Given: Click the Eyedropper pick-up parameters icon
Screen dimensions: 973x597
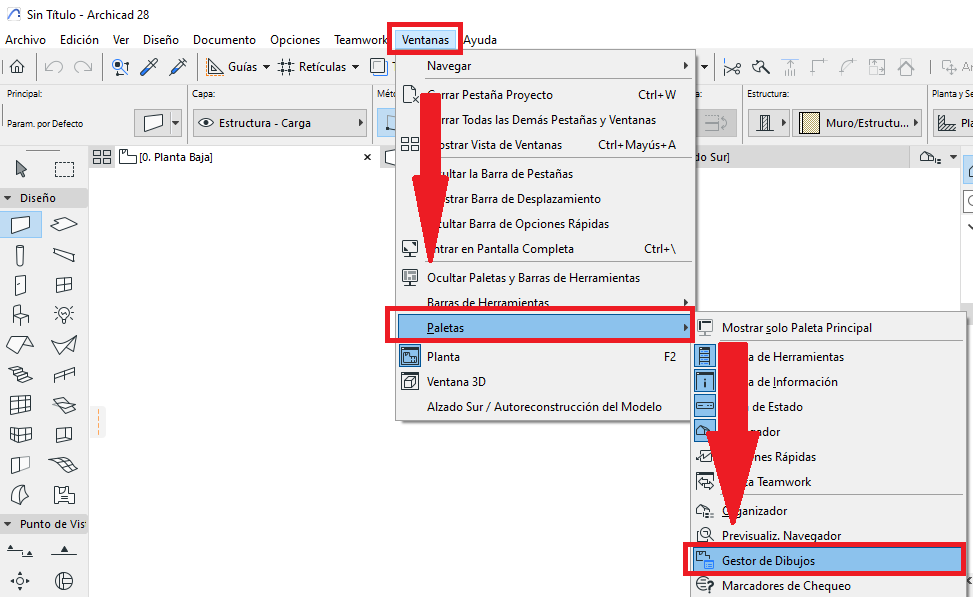Looking at the screenshot, I should pyautogui.click(x=149, y=67).
